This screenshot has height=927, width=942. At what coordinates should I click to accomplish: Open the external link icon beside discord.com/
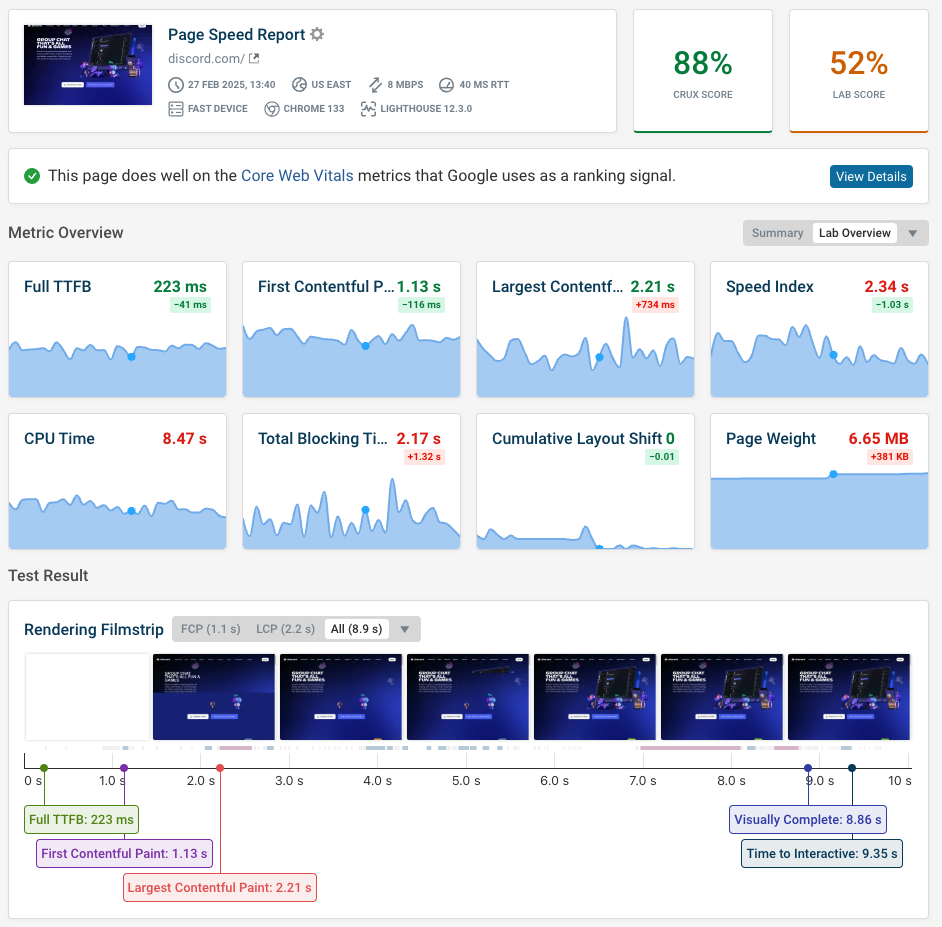254,58
